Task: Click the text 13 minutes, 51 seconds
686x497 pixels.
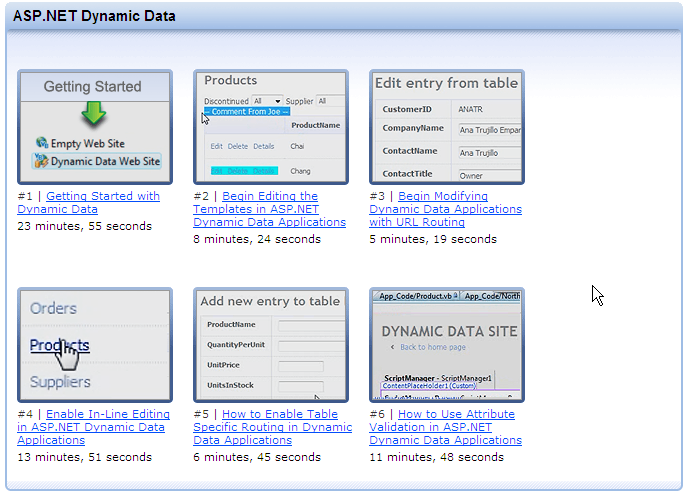Action: (x=84, y=457)
